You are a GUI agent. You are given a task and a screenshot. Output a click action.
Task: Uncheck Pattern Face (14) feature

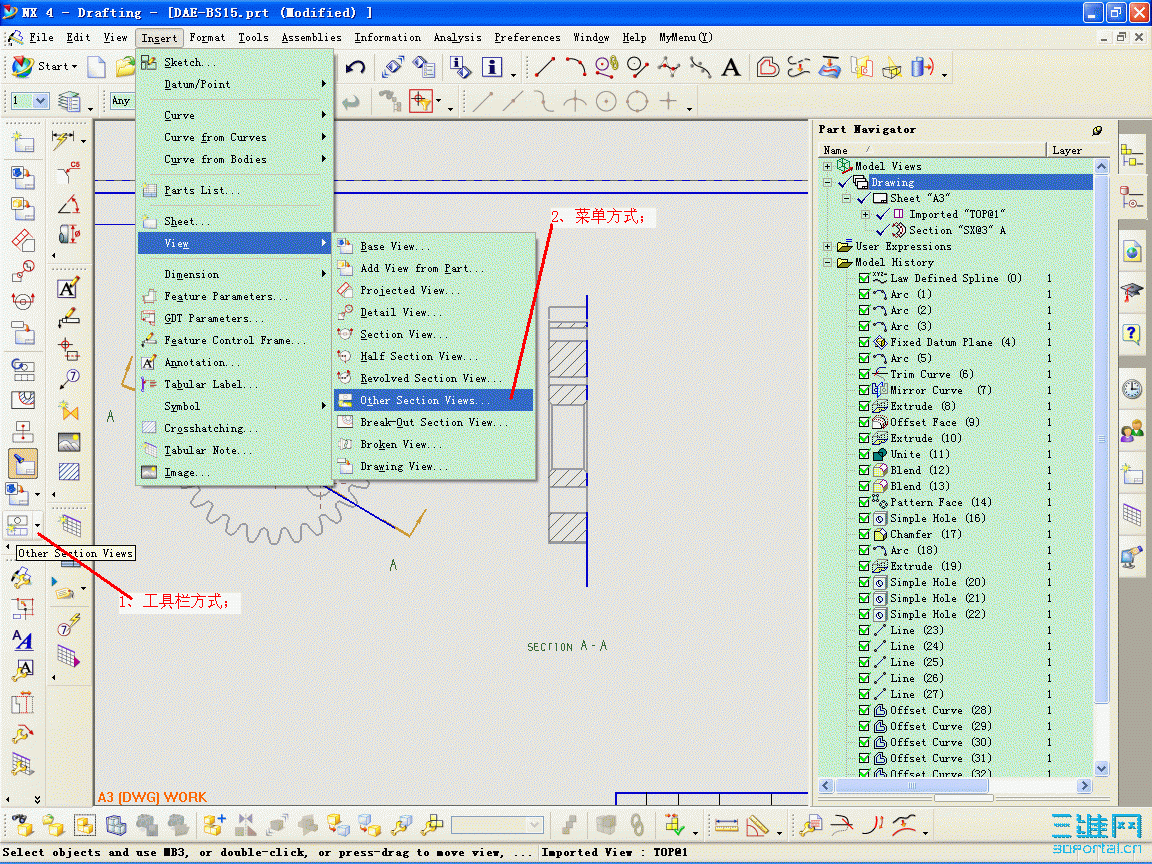pos(864,503)
